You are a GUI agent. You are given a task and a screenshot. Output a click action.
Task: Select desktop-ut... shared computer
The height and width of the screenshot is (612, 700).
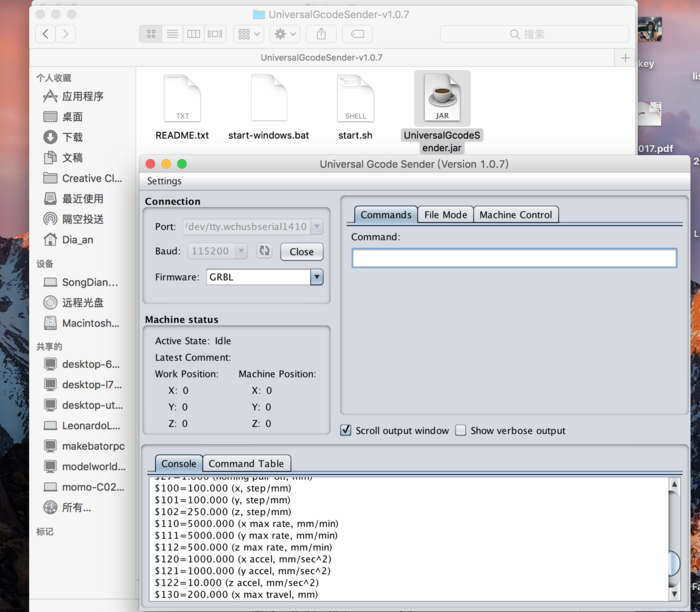coord(83,405)
